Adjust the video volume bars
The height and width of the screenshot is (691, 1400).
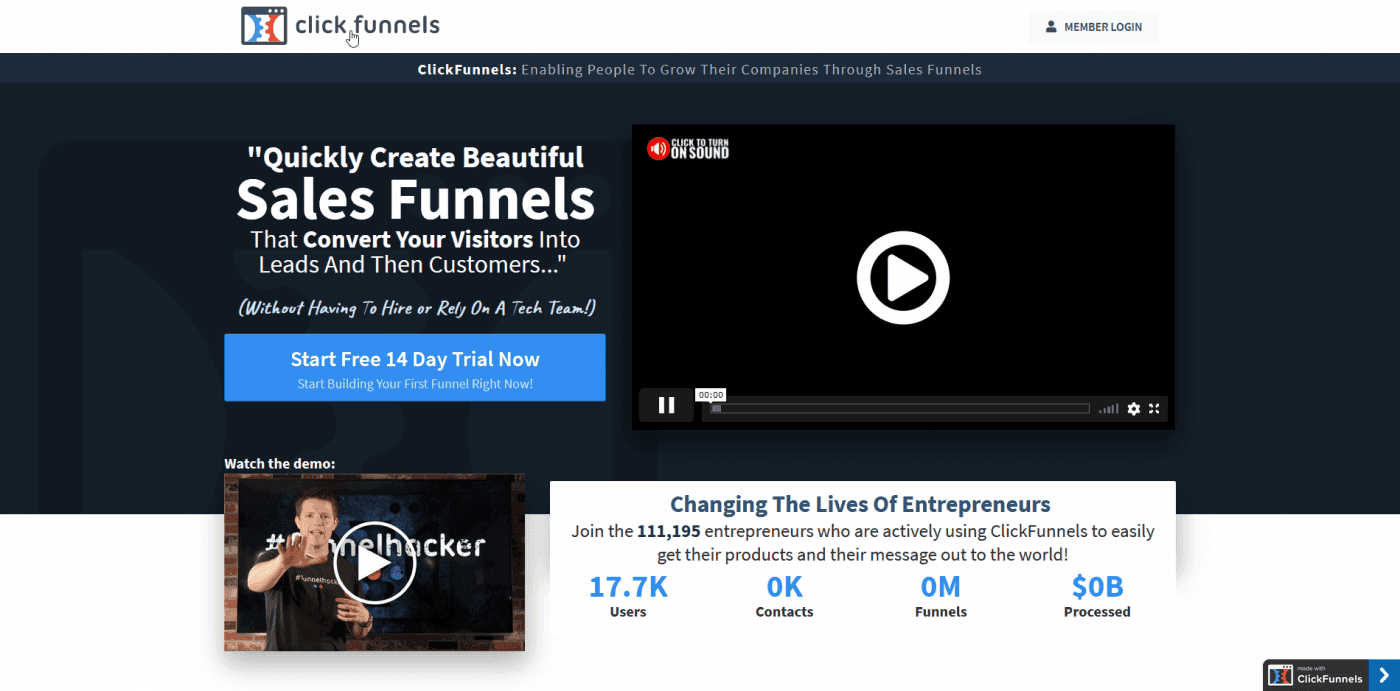pos(1109,409)
